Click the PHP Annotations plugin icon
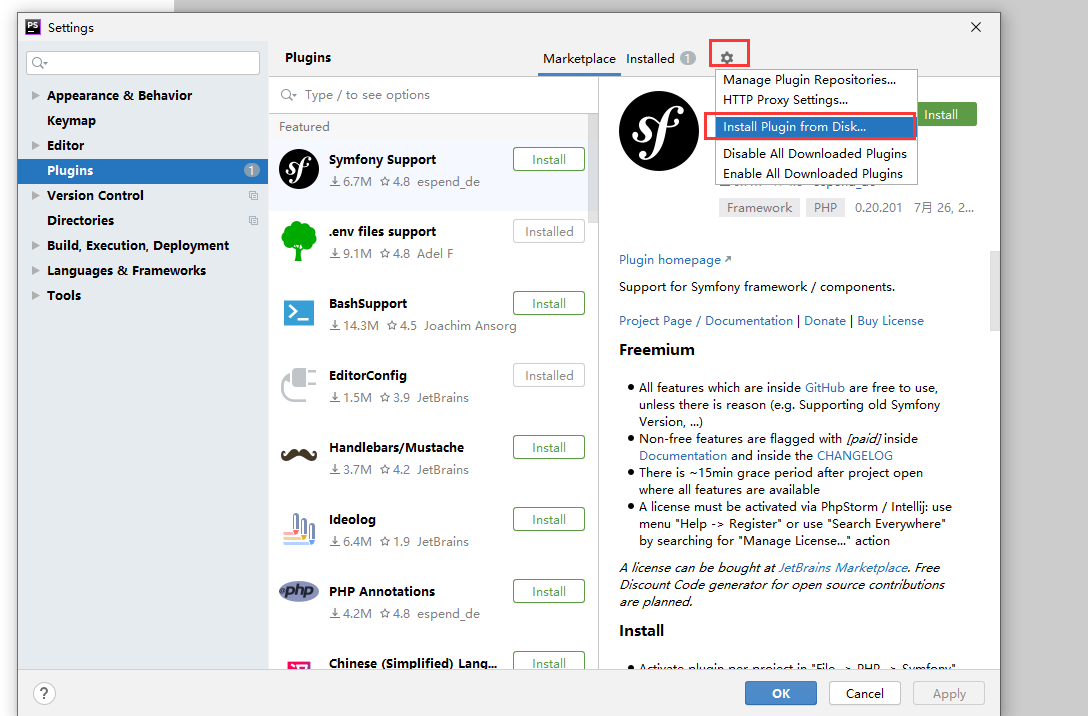 pyautogui.click(x=298, y=592)
